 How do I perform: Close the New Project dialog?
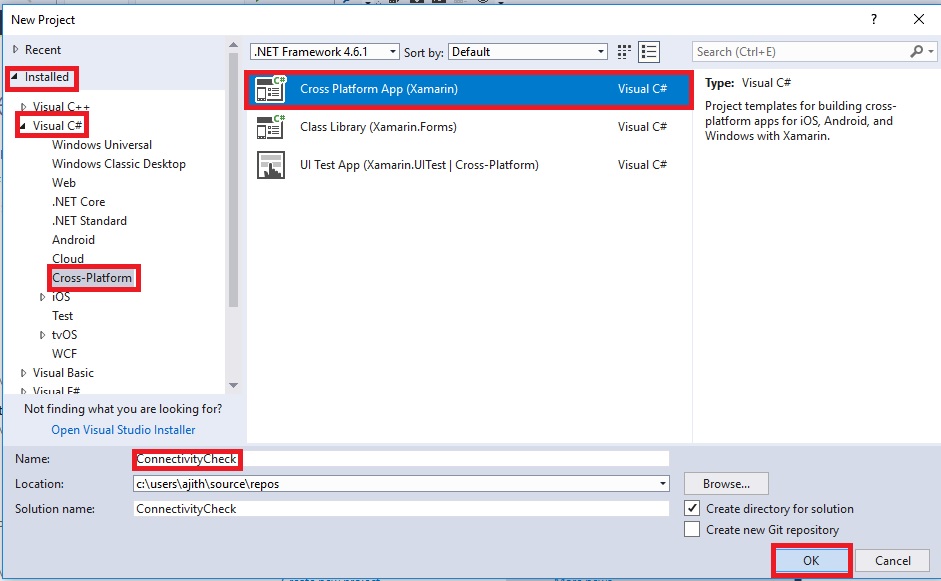(919, 19)
